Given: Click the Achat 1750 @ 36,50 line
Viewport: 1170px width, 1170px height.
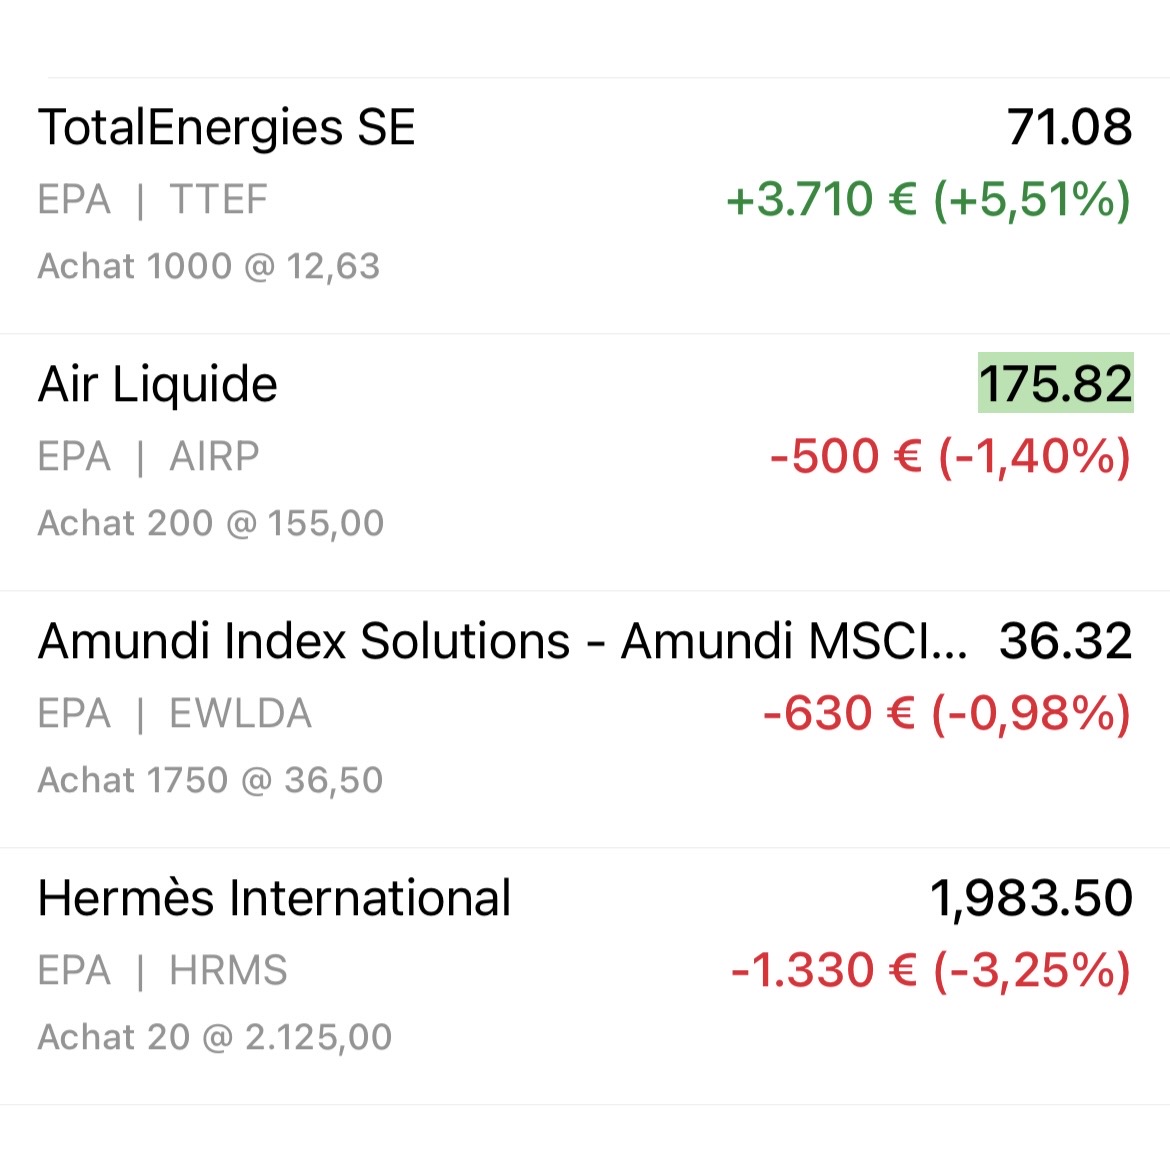Looking at the screenshot, I should tap(211, 780).
